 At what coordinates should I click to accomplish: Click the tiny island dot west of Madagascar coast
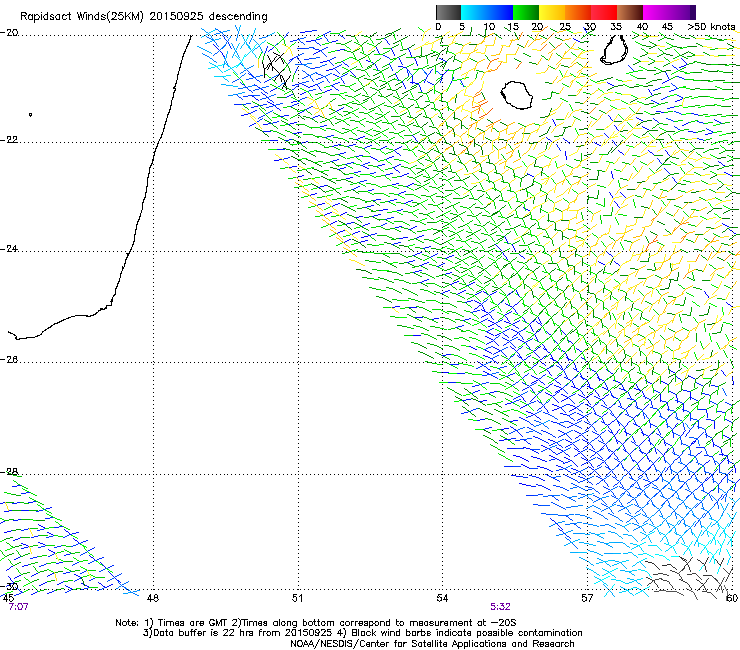click(x=31, y=115)
